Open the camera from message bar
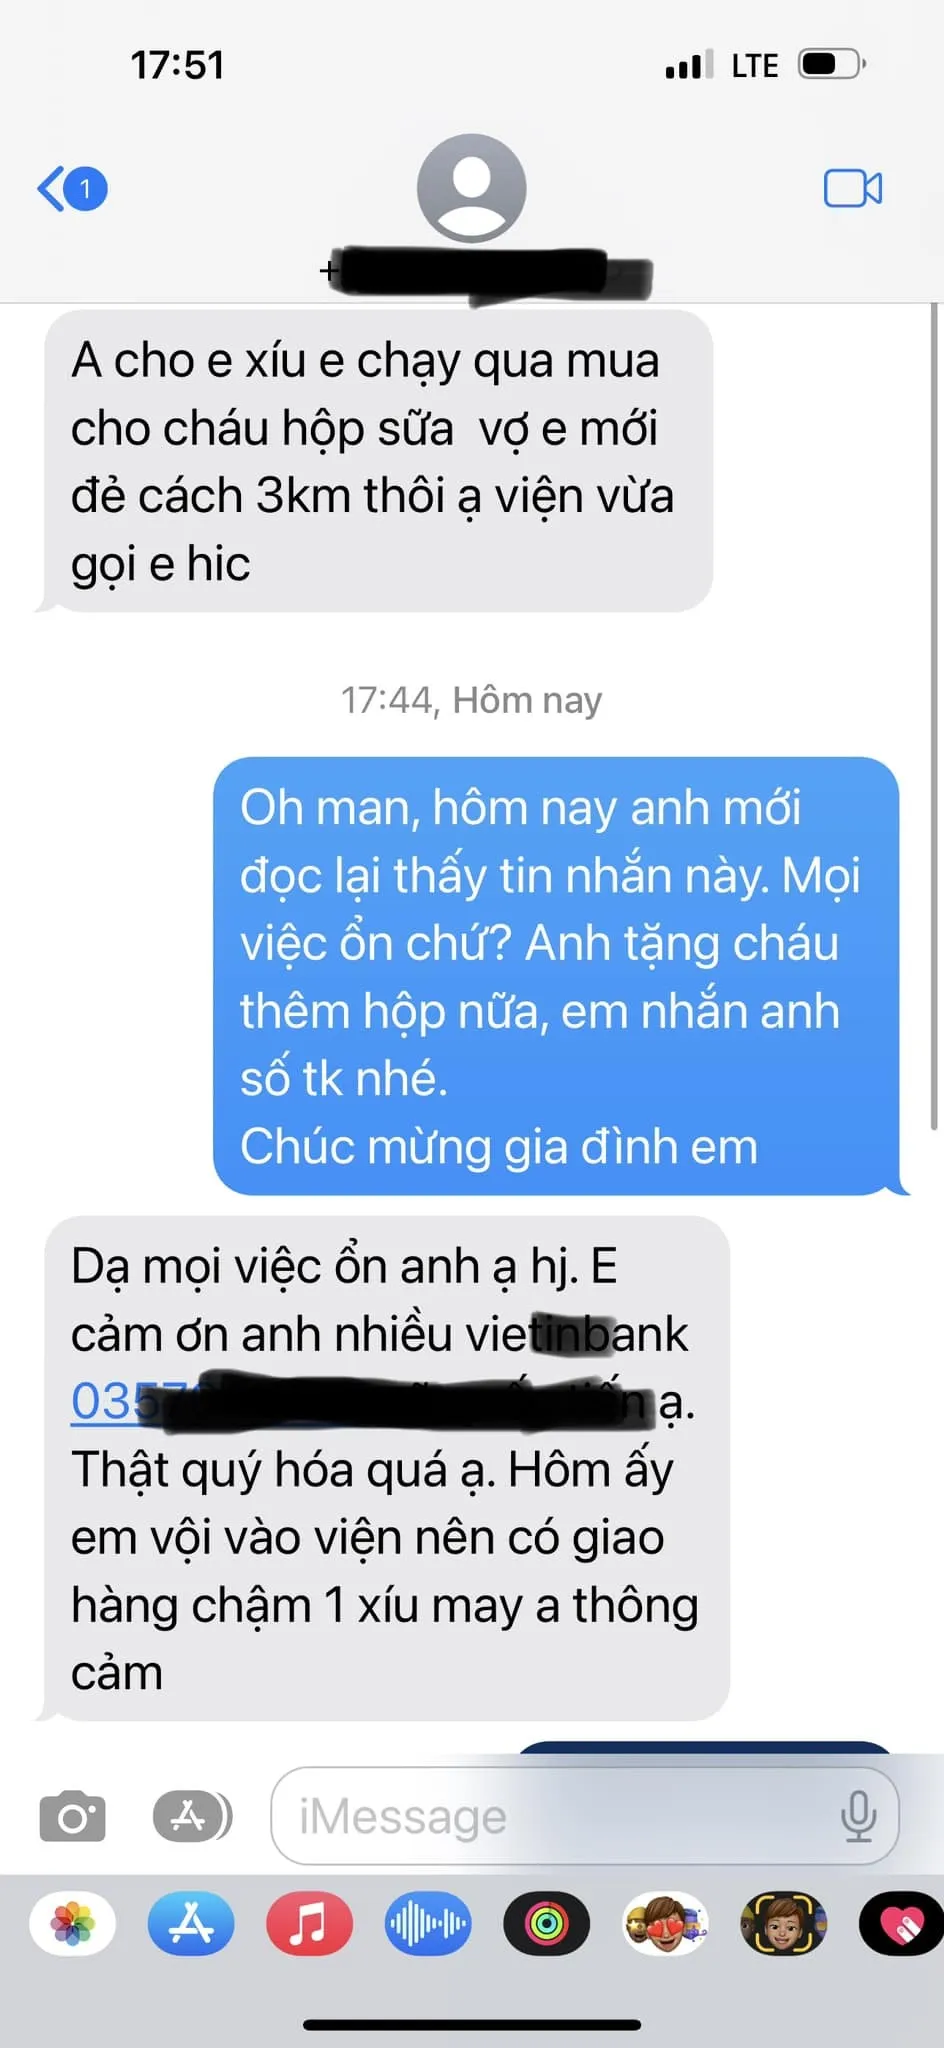This screenshot has width=944, height=2048. click(x=72, y=1816)
